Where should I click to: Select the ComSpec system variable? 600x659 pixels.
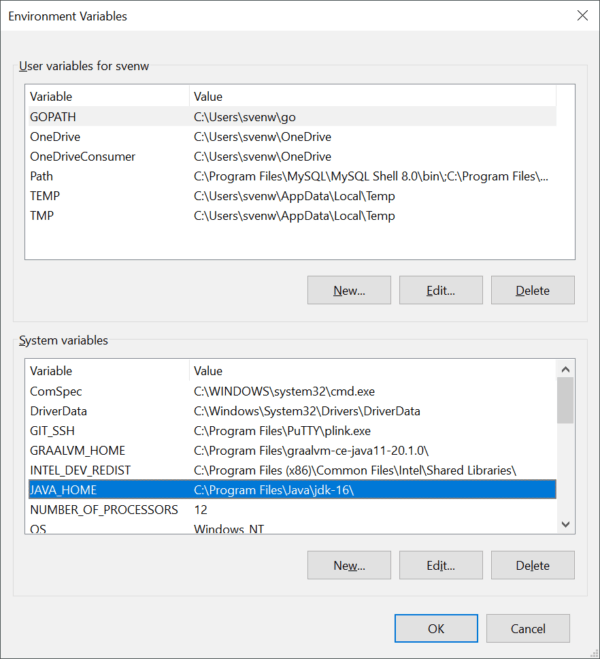tap(292, 391)
